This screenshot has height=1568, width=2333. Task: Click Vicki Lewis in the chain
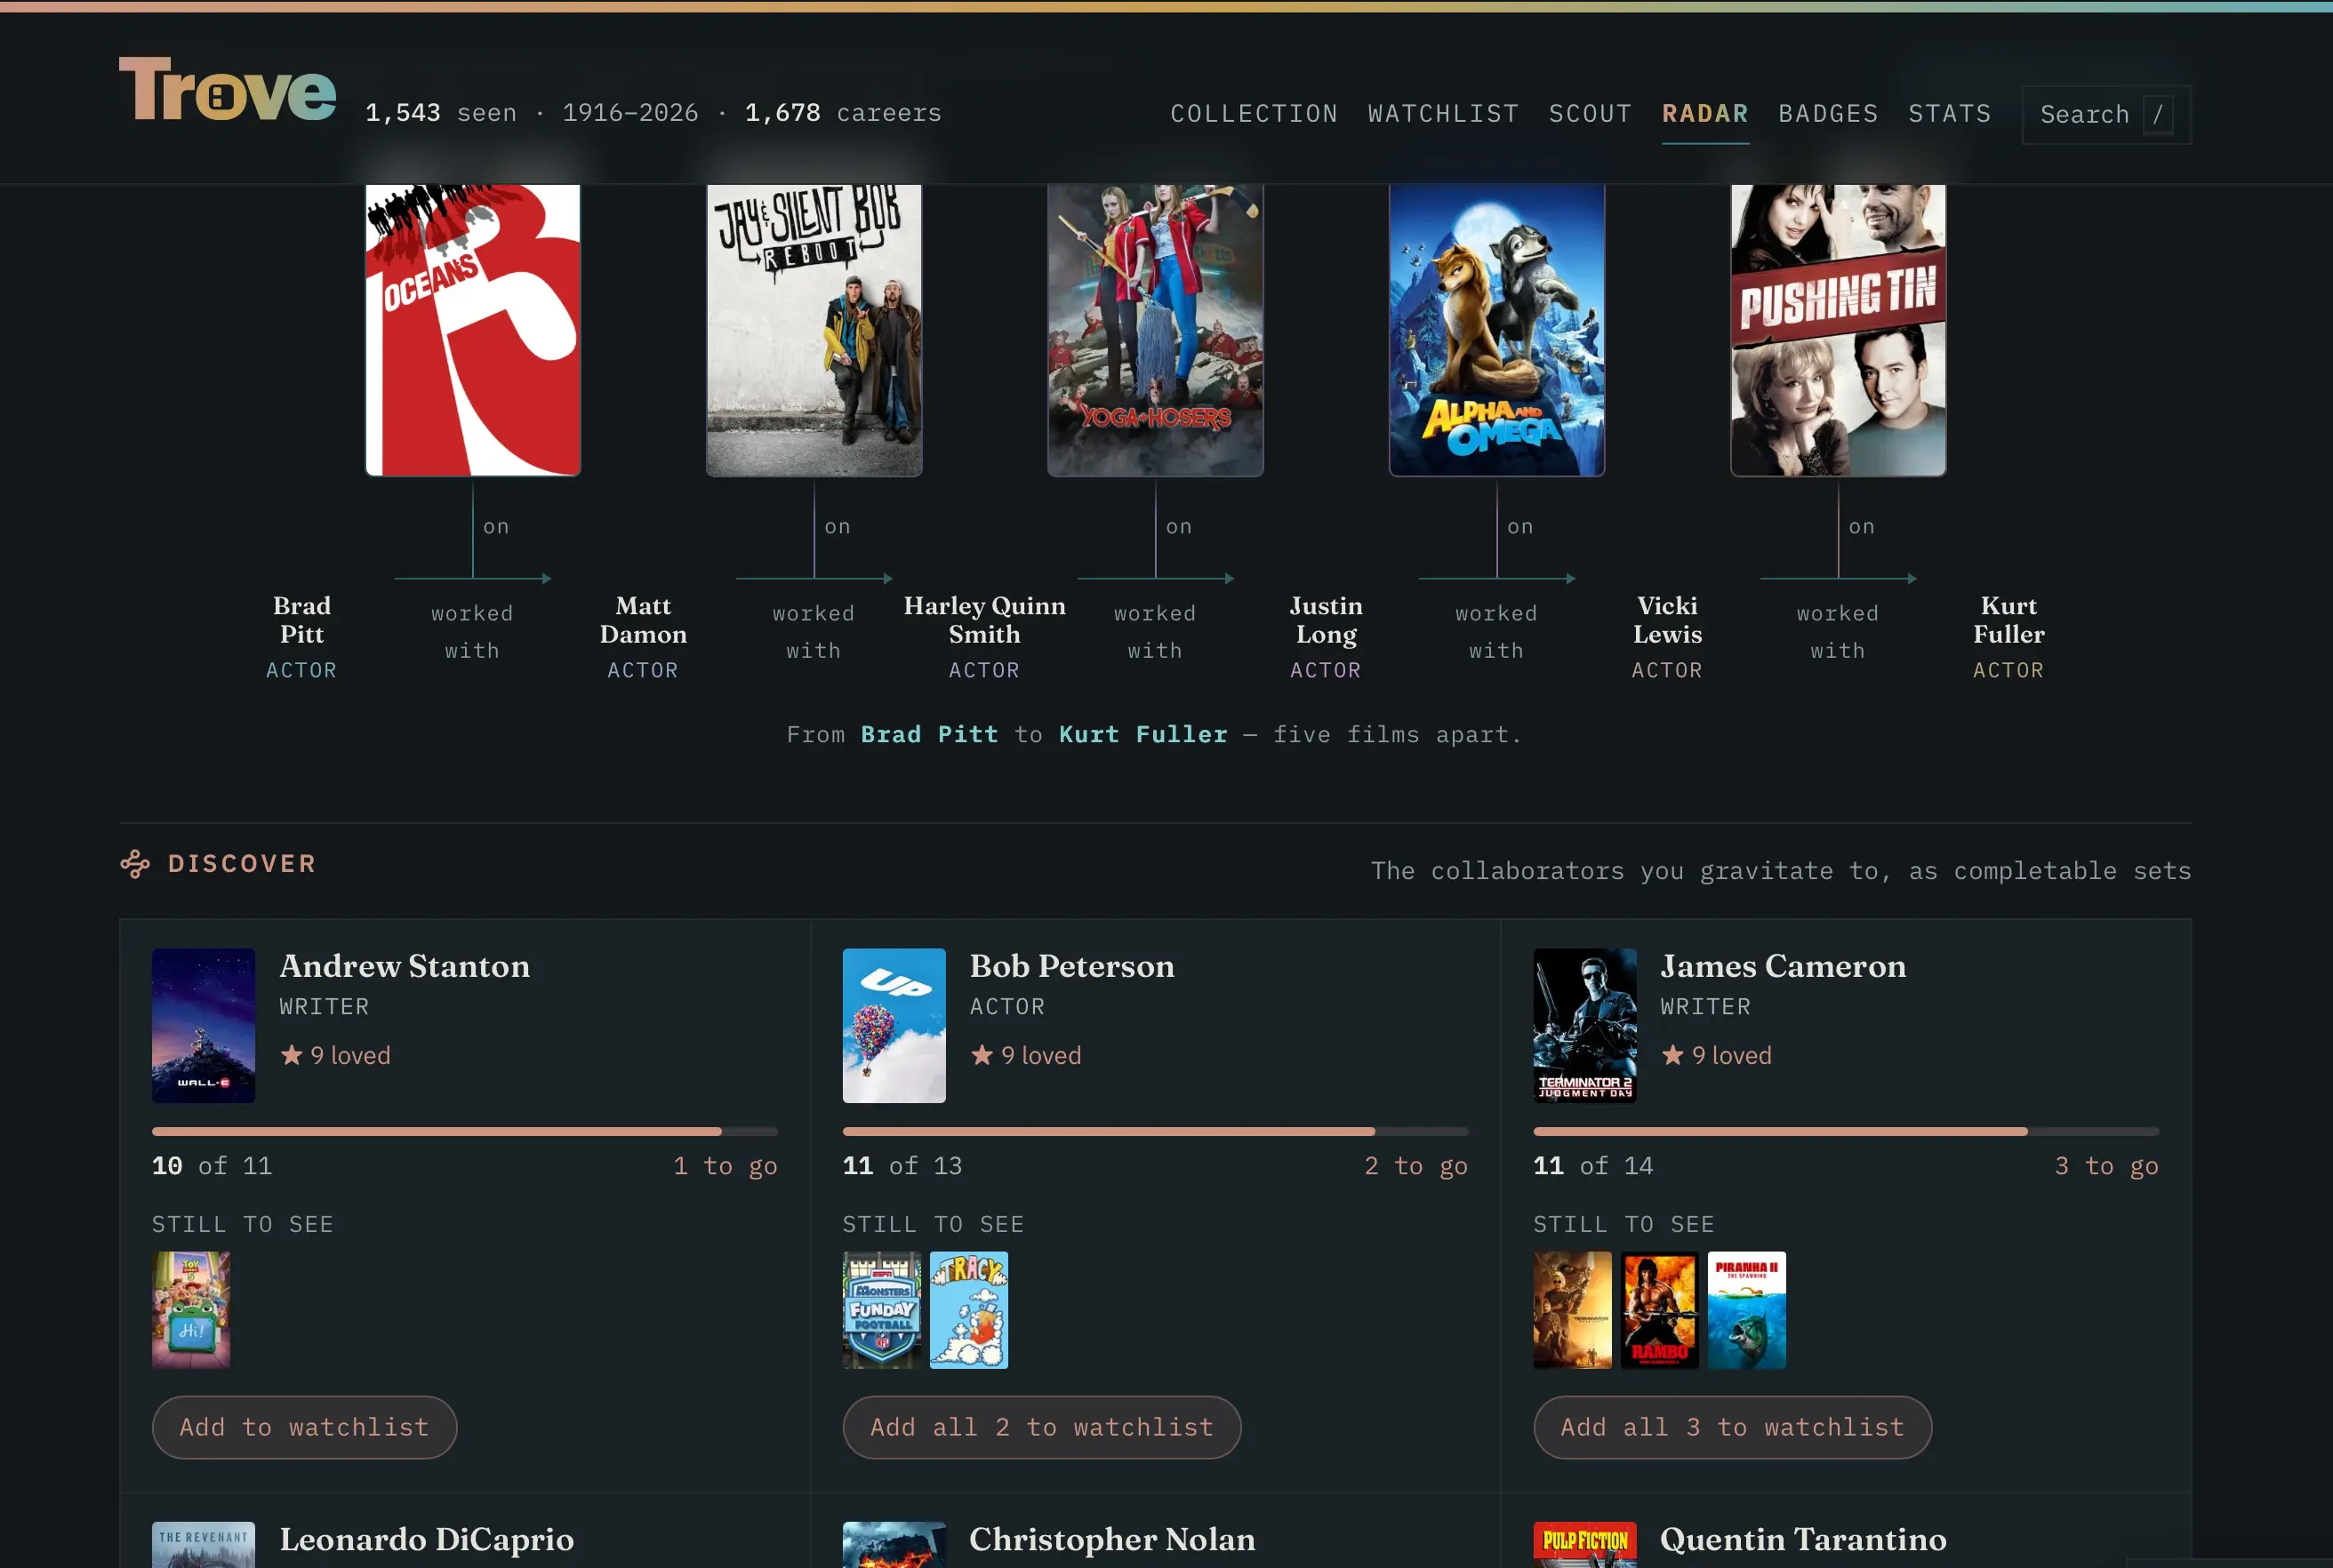click(1667, 620)
